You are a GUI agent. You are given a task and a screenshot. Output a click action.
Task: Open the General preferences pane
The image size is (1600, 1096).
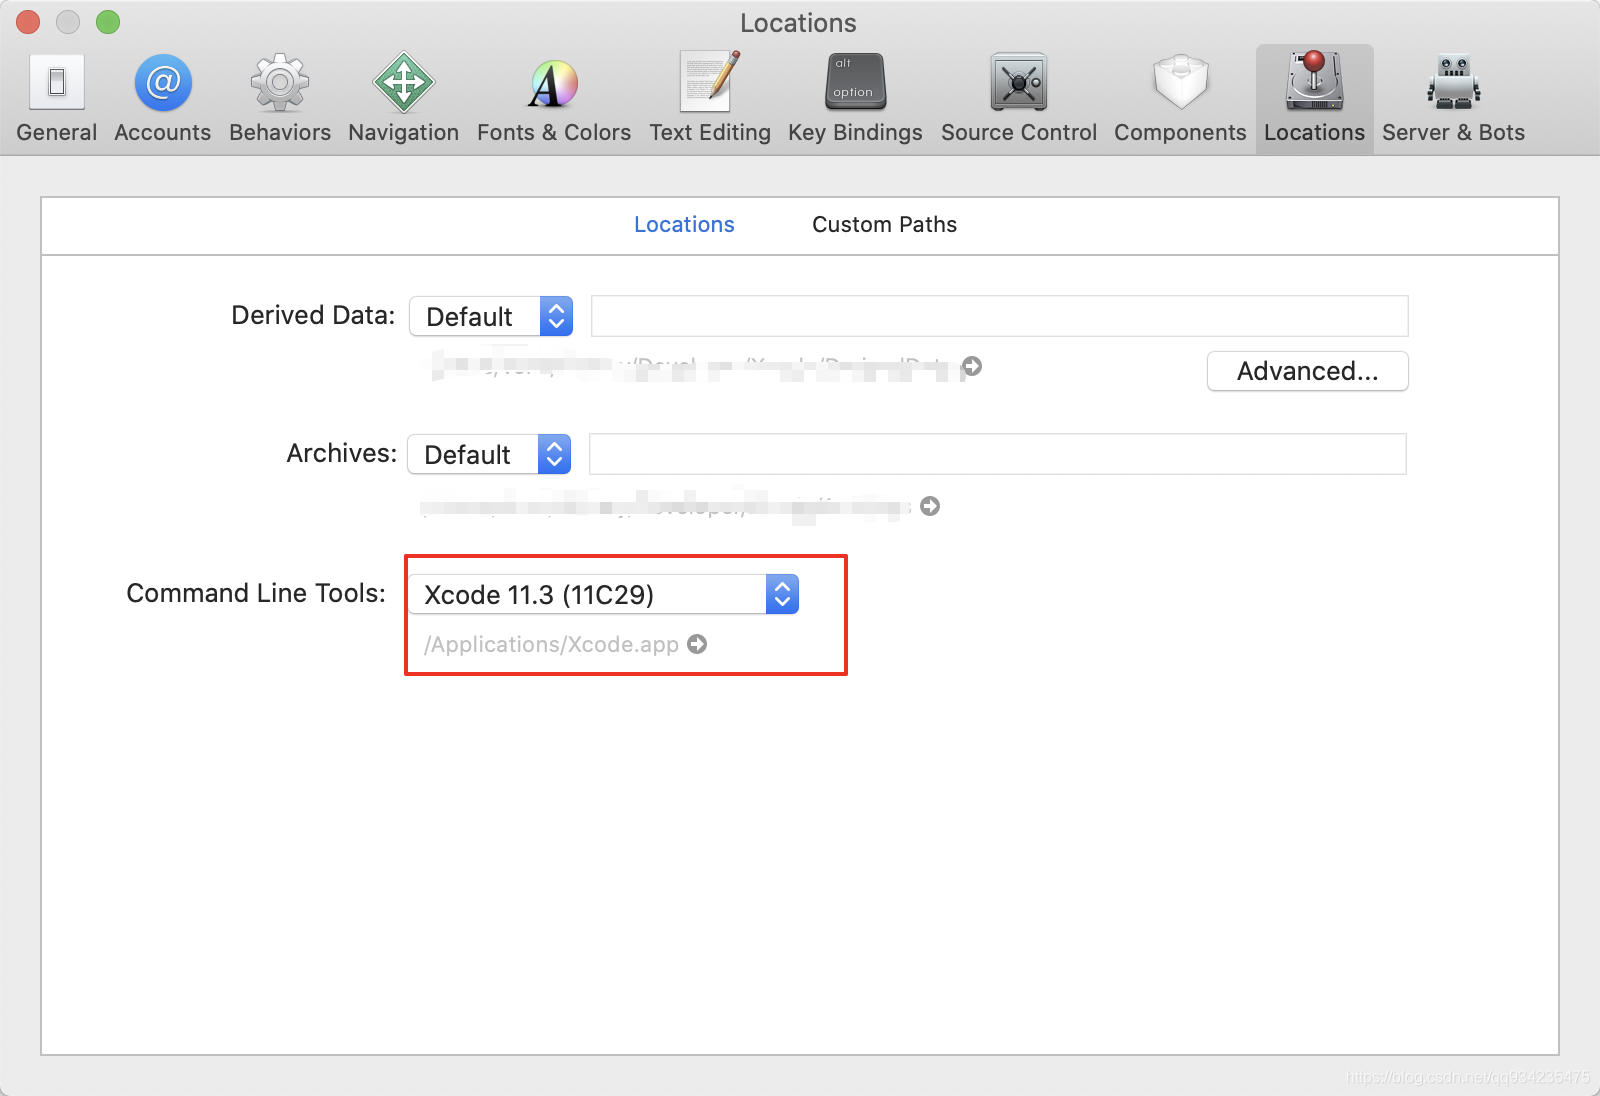pyautogui.click(x=57, y=99)
